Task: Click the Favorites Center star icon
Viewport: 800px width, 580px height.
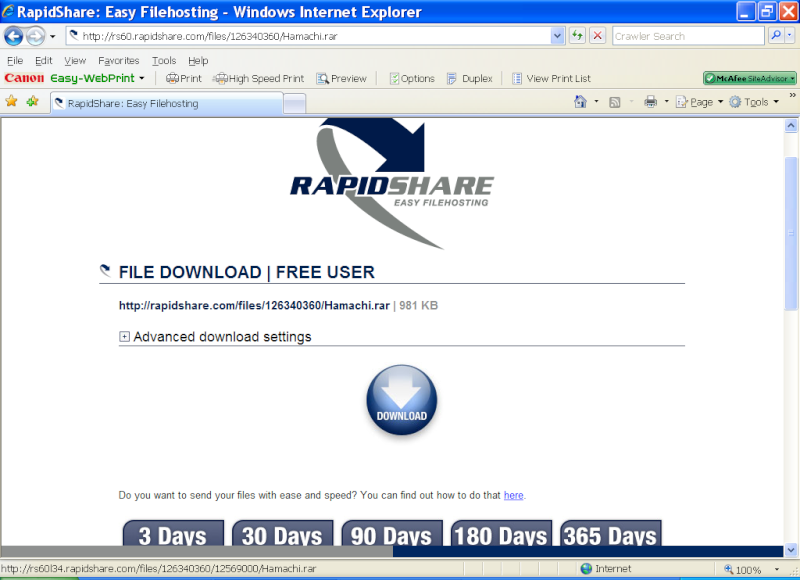Action: coord(11,101)
